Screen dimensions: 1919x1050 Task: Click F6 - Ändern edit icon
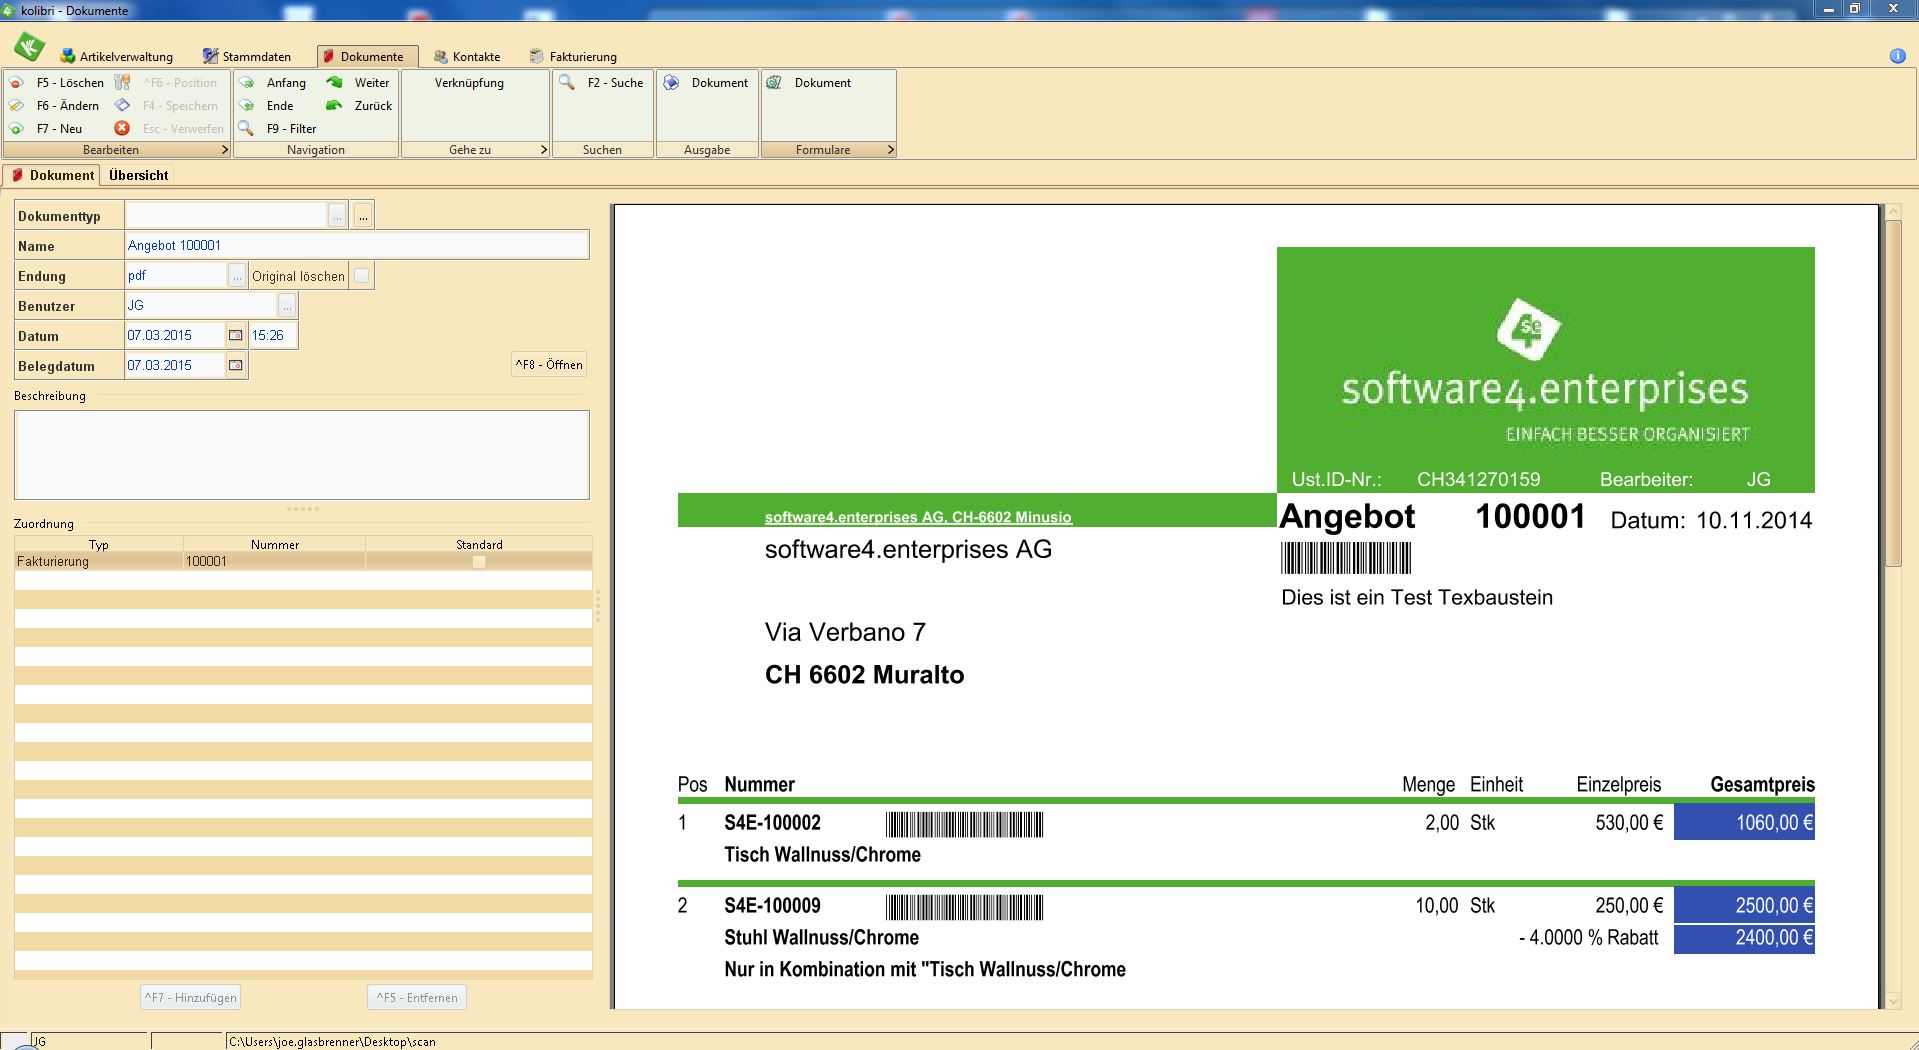click(x=17, y=106)
